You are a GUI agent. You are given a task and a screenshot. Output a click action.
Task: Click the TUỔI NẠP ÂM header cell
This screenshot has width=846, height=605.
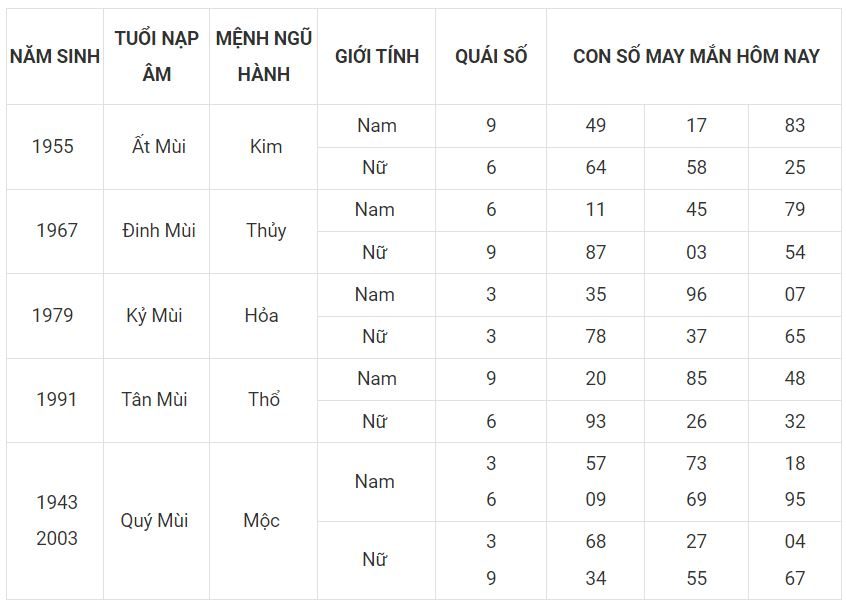click(156, 56)
